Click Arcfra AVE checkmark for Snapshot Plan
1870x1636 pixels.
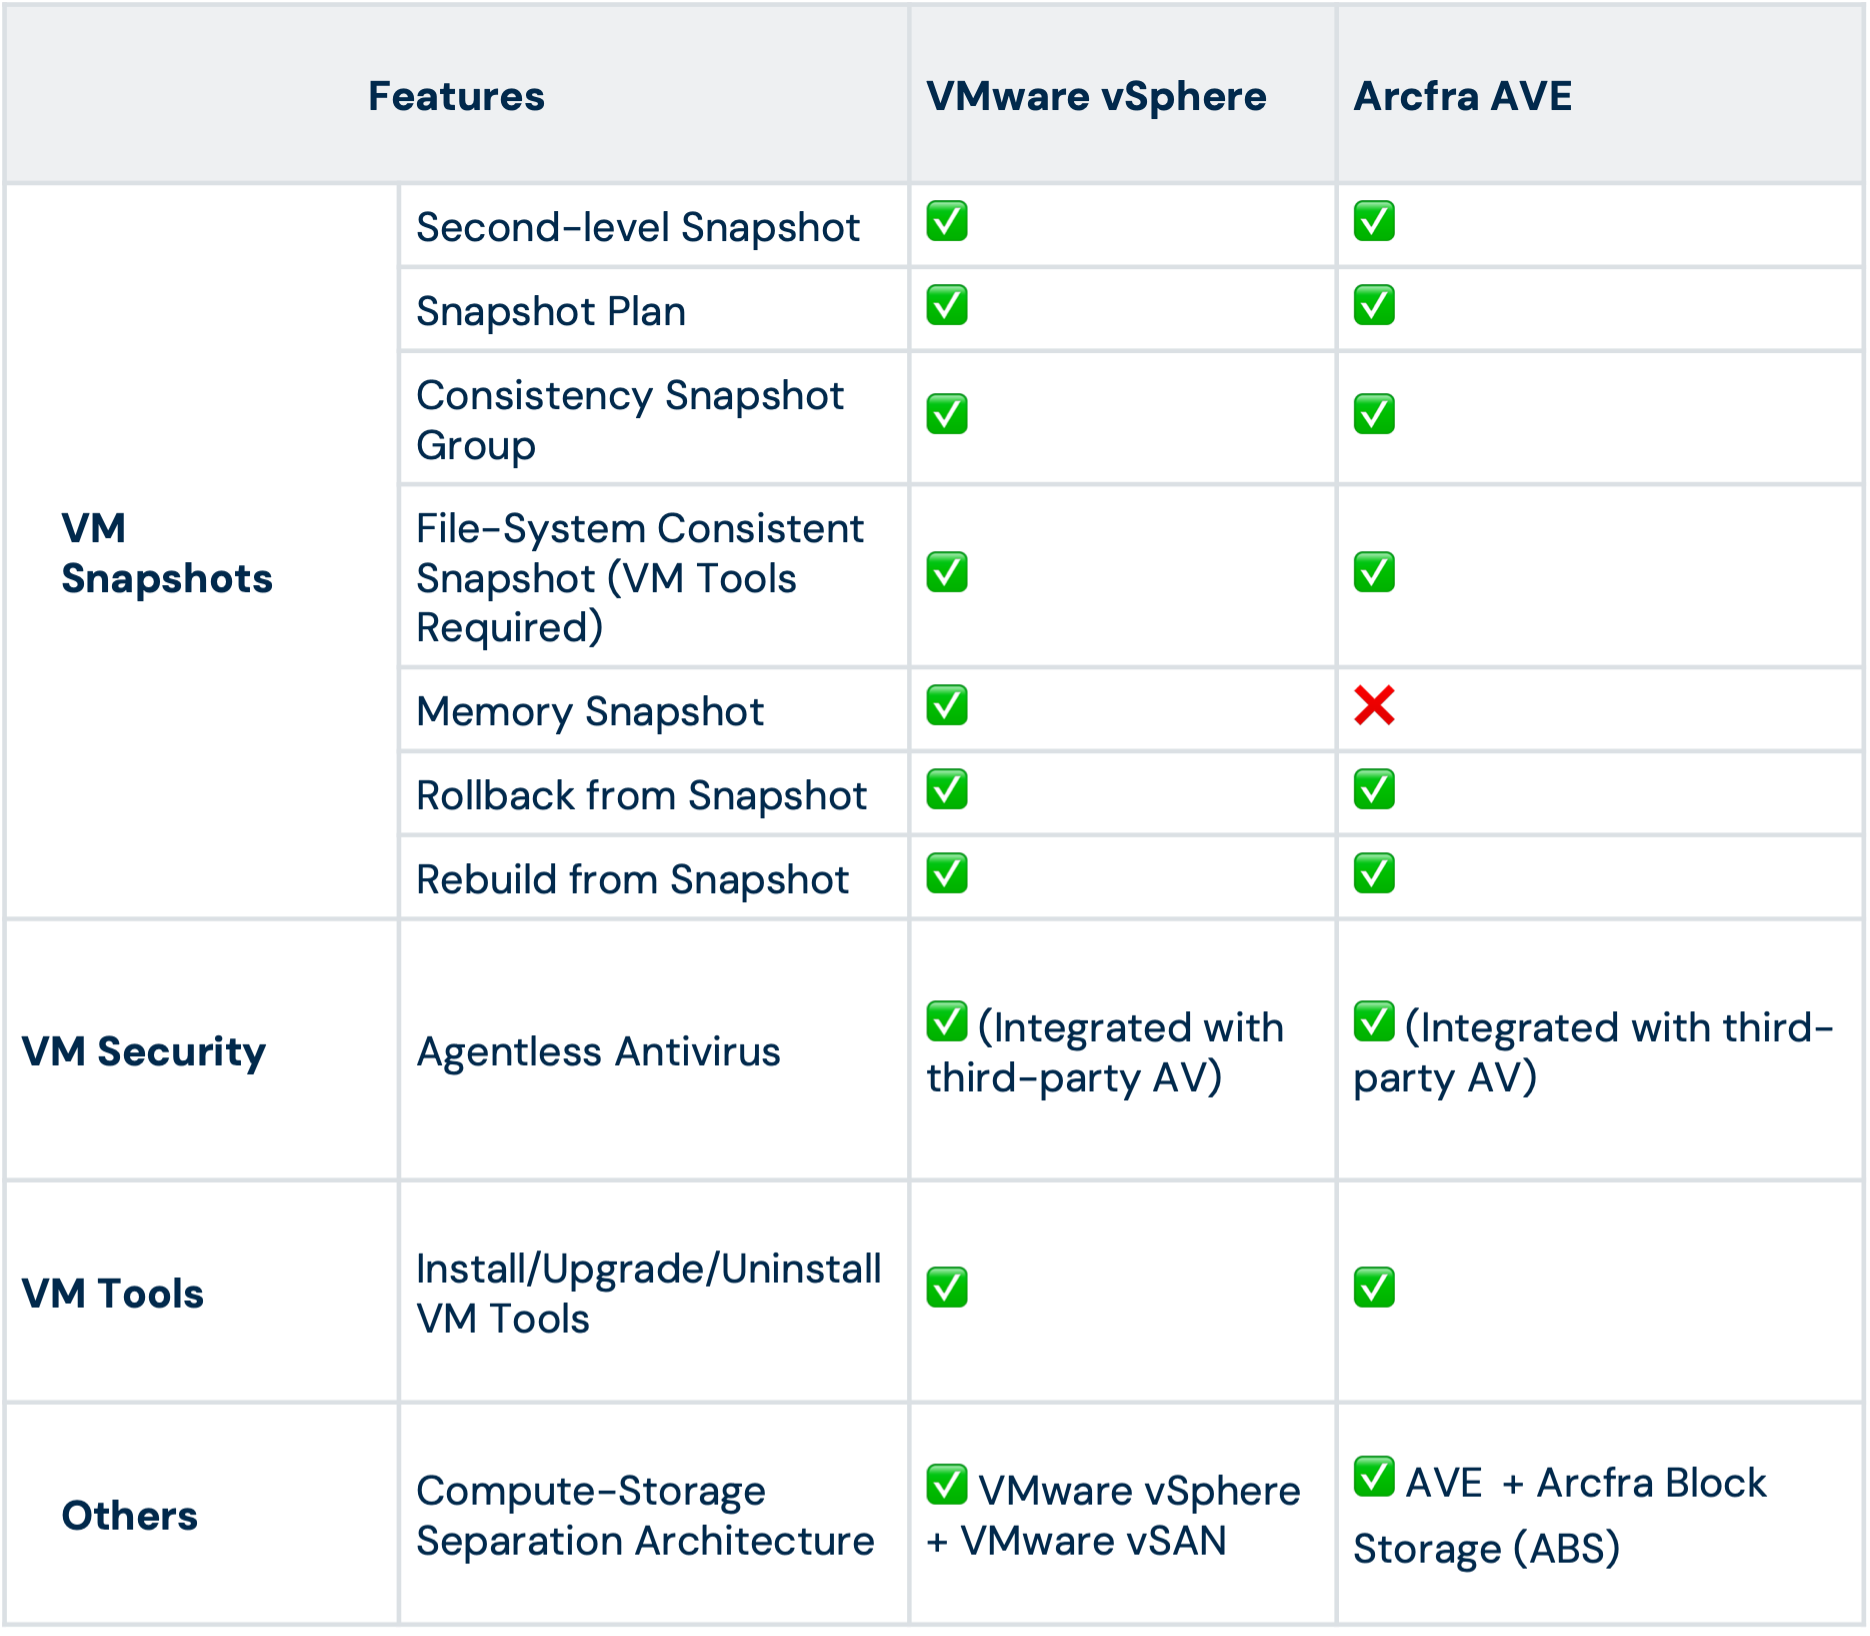click(x=1374, y=305)
